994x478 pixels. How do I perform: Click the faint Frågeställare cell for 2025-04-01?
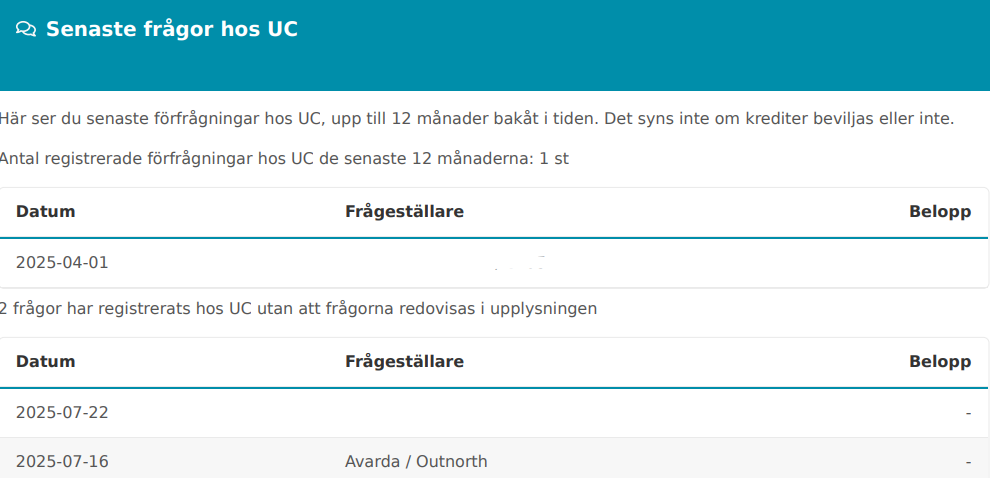520,263
